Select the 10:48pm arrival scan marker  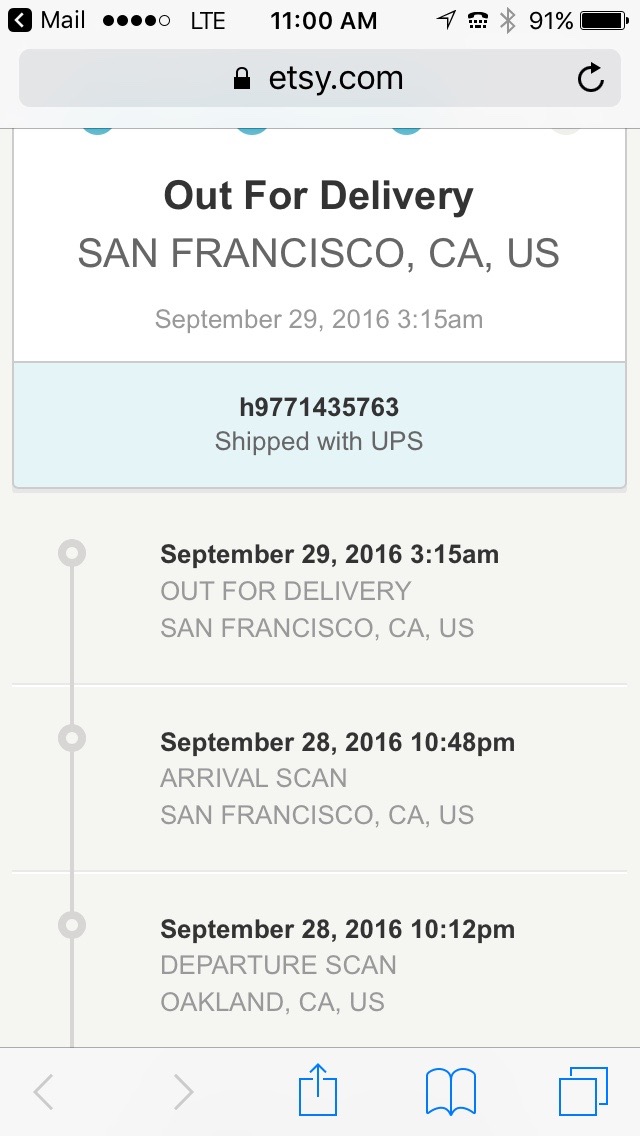(72, 739)
